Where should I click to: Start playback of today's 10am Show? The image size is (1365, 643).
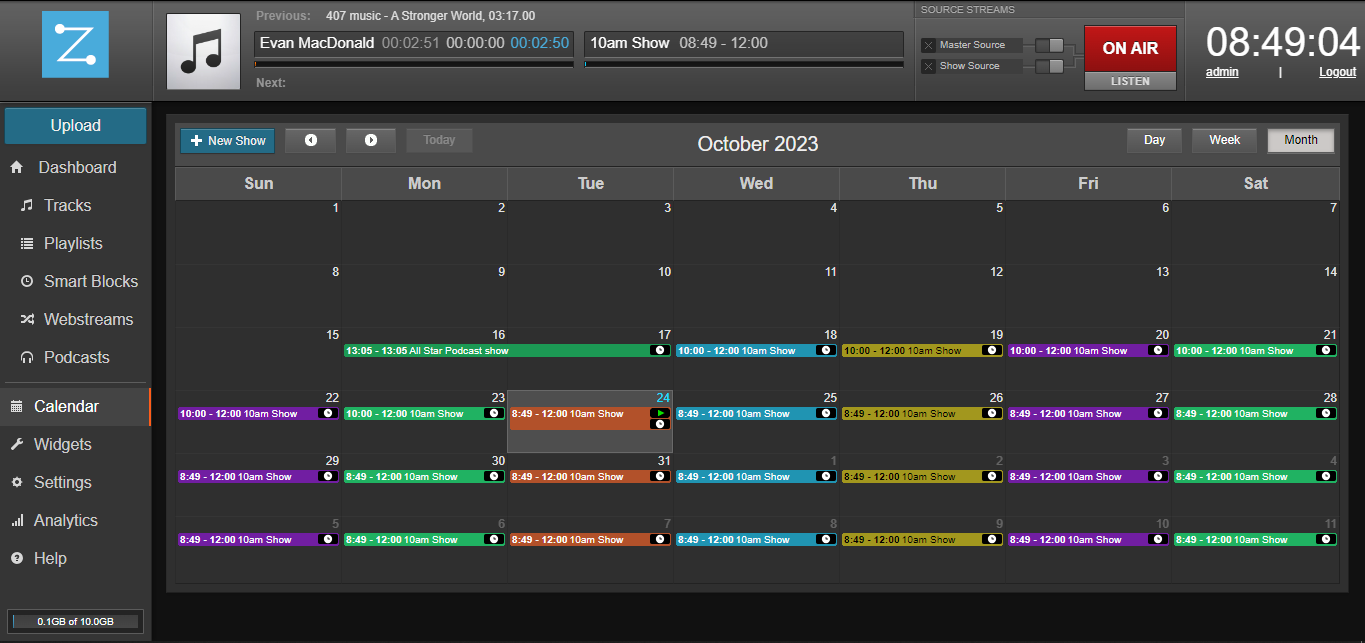pos(660,412)
